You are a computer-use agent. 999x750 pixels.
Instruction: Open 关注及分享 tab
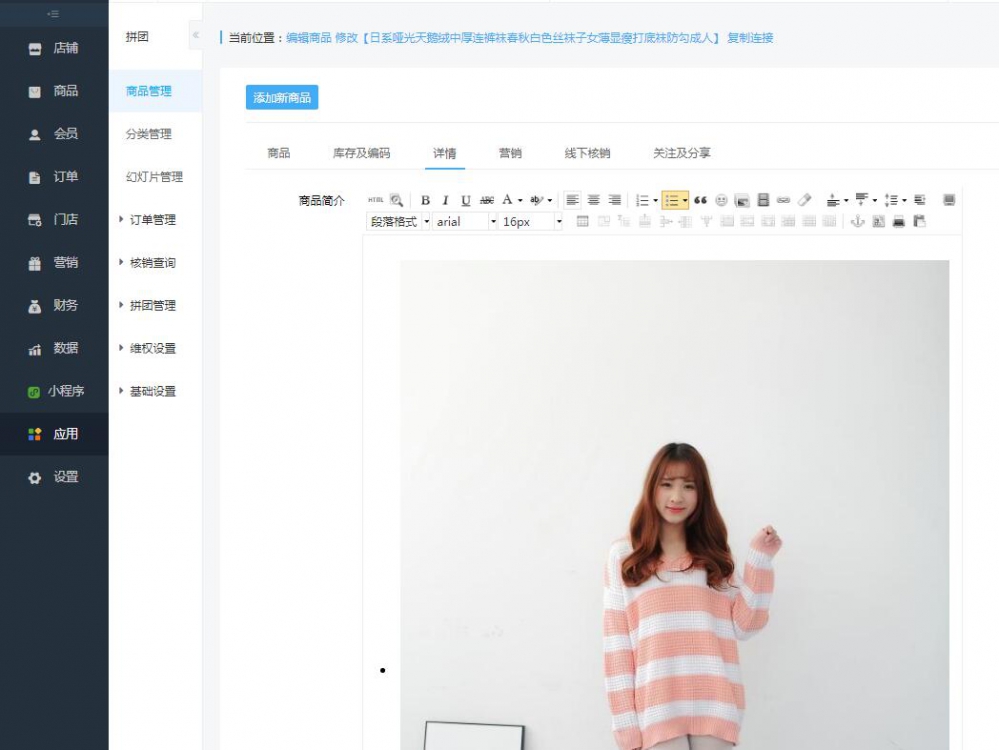(x=681, y=153)
